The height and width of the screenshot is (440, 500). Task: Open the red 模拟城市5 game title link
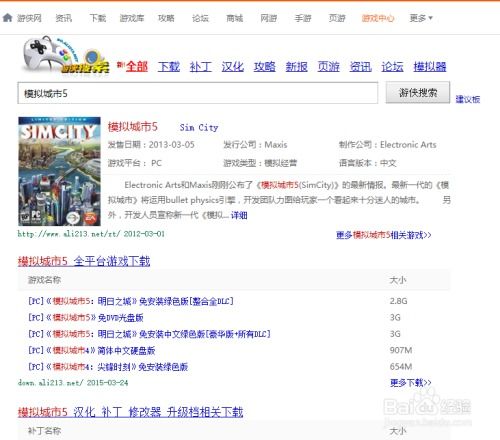[132, 127]
